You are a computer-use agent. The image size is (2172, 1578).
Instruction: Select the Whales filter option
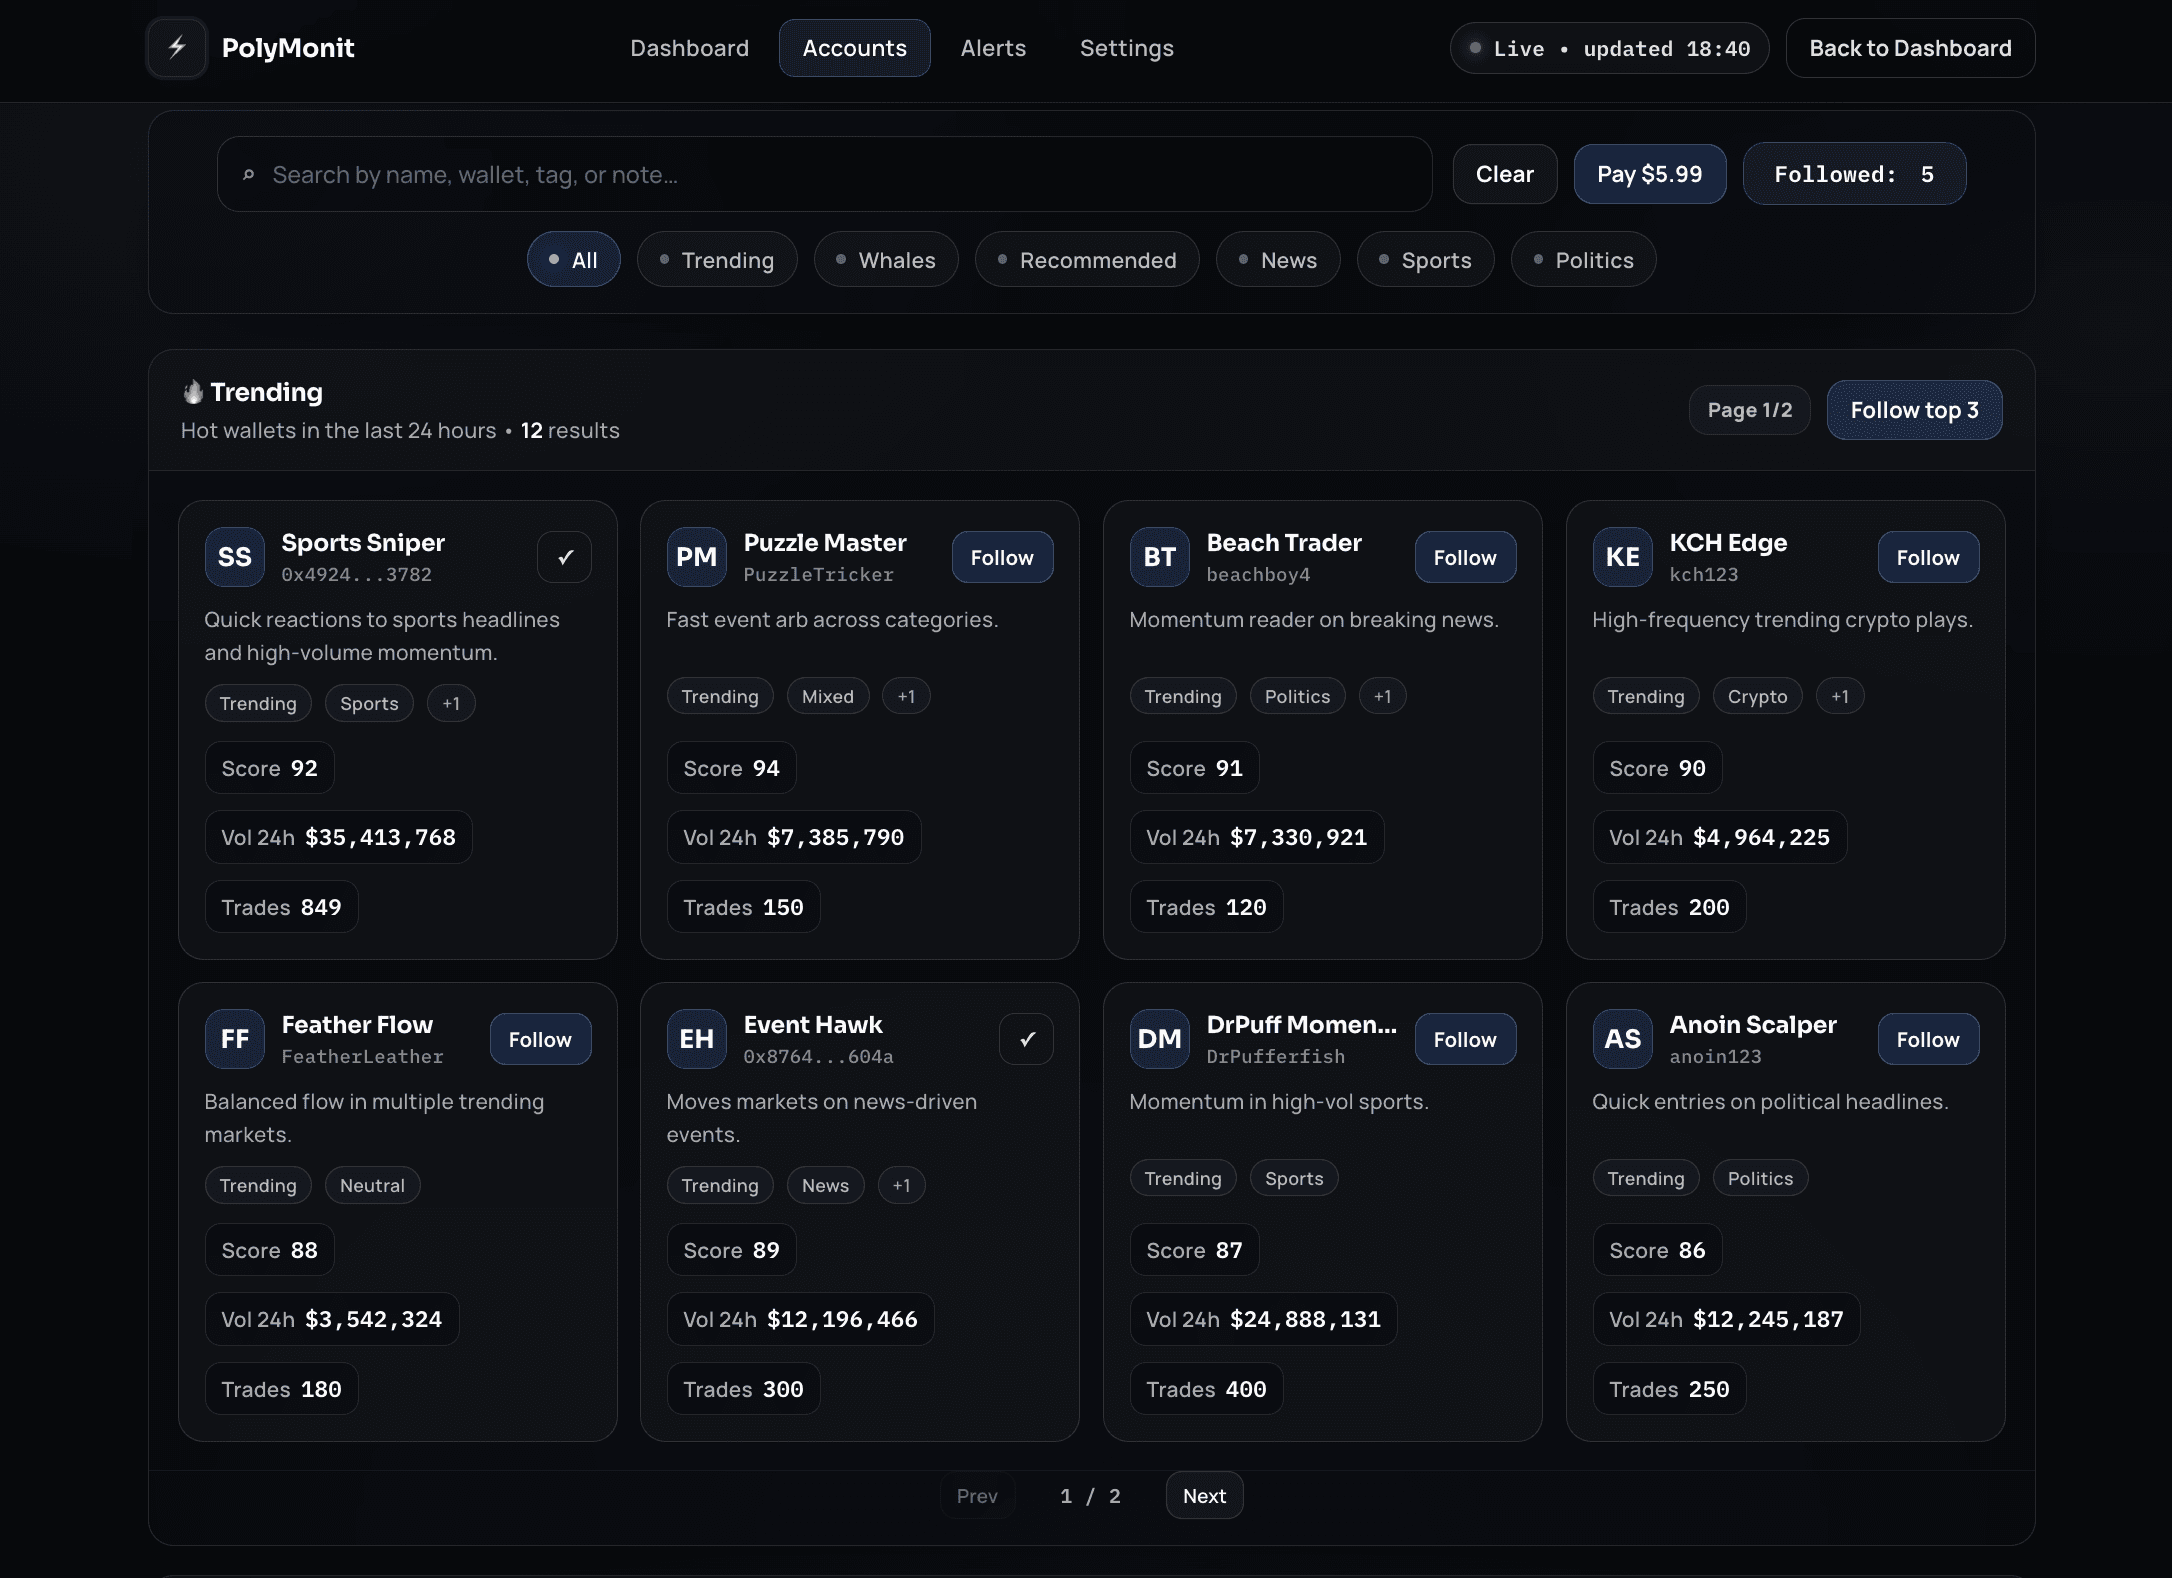(886, 259)
